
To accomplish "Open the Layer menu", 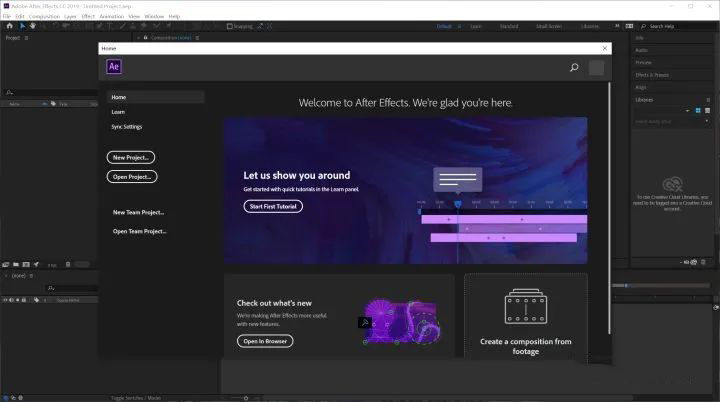I will coord(70,16).
